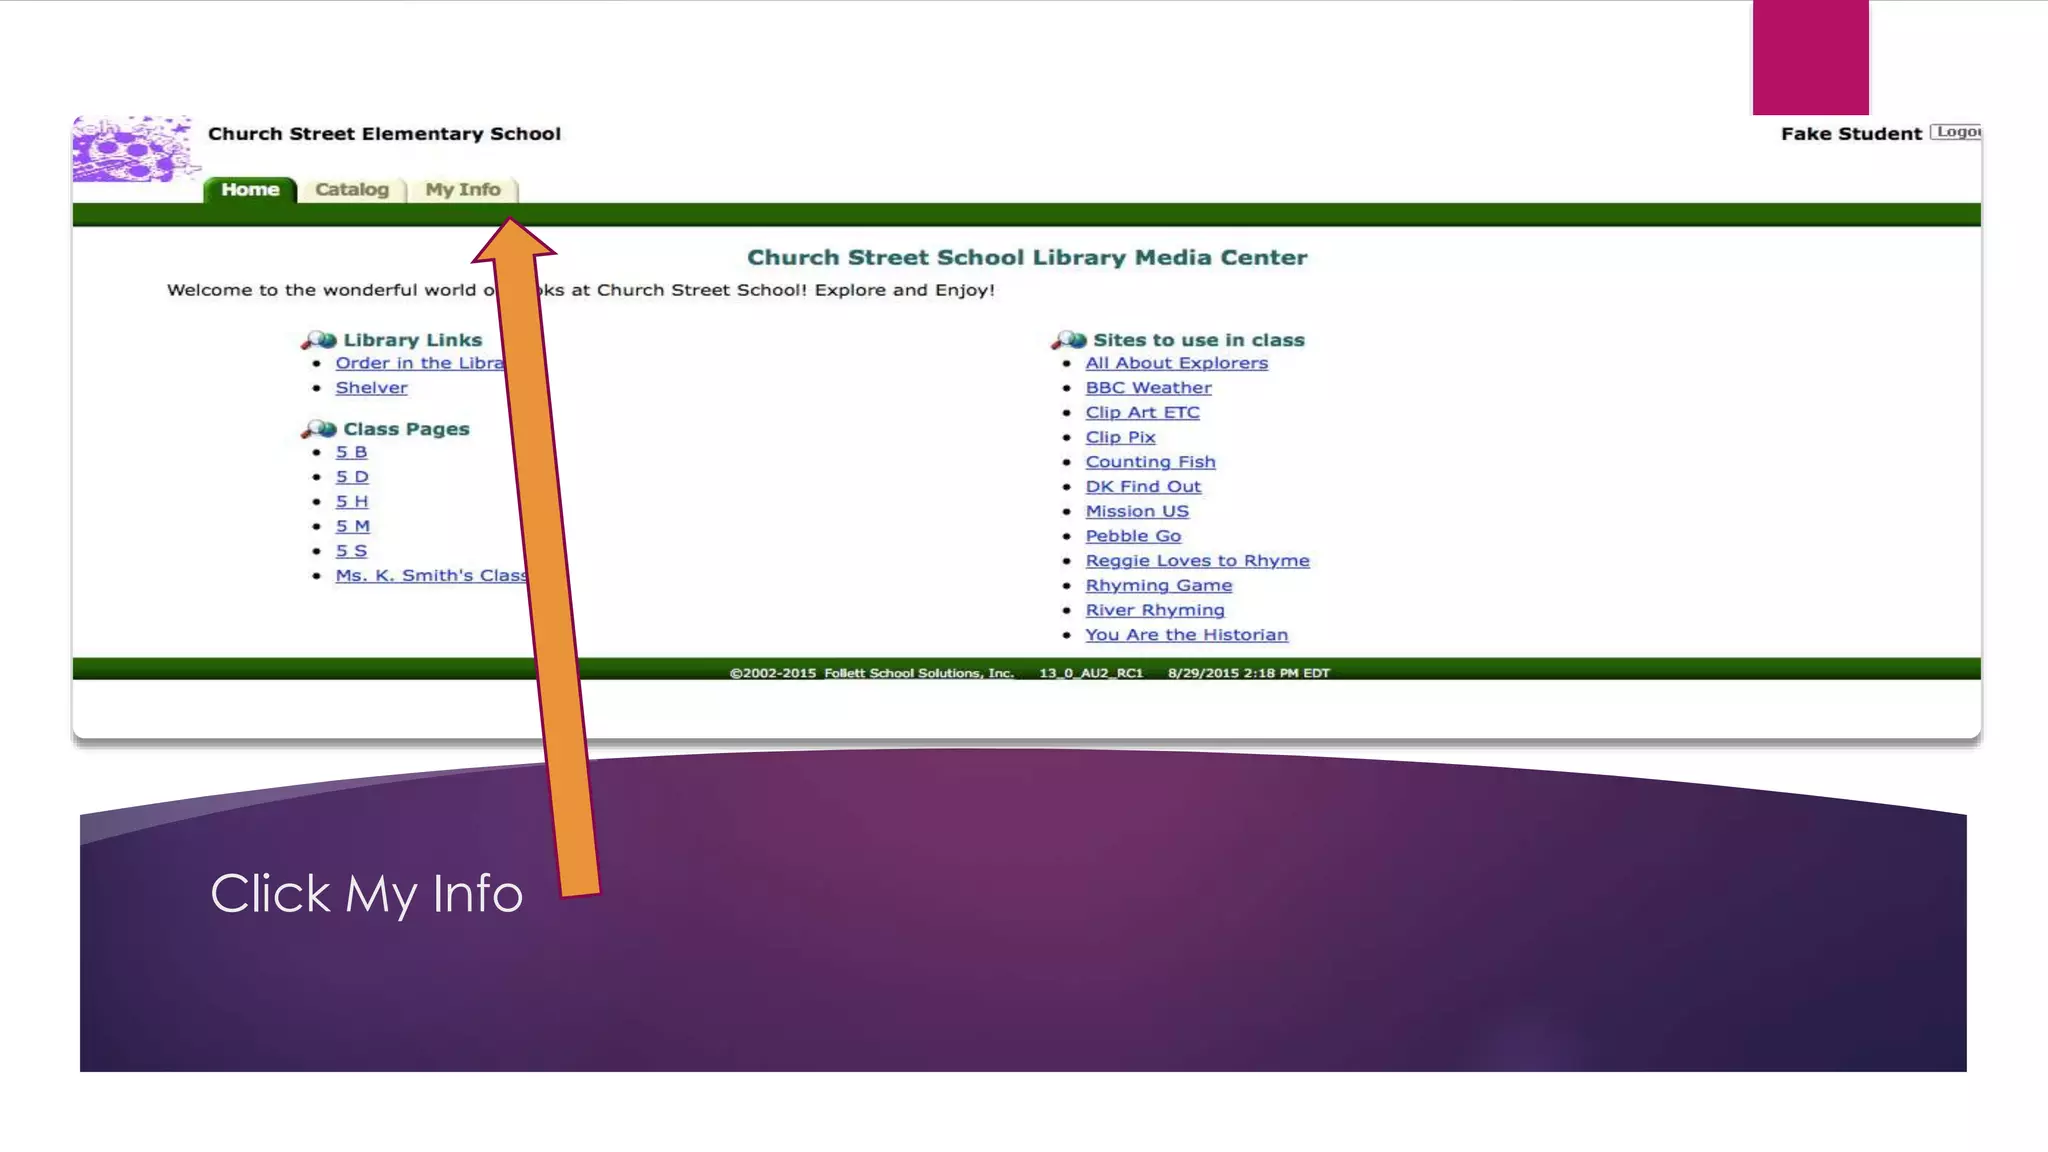Click the magnifier icon beside Sites to use in class
Screen dimensions: 2048x1152
pos(1069,341)
